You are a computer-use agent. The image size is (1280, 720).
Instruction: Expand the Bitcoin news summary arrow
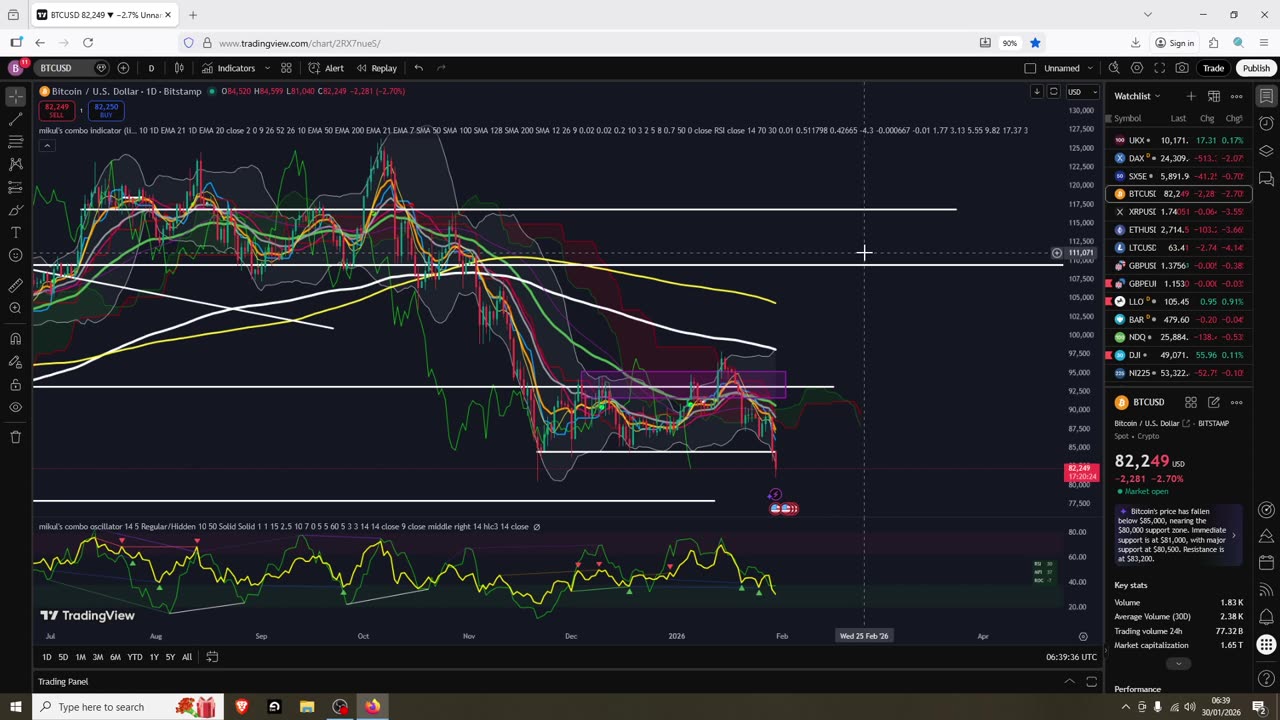pyautogui.click(x=1233, y=535)
